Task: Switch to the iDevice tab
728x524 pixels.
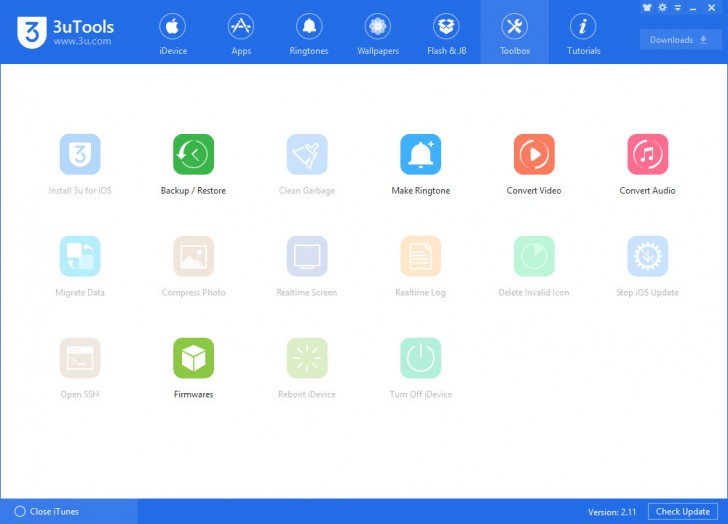Action: (173, 33)
